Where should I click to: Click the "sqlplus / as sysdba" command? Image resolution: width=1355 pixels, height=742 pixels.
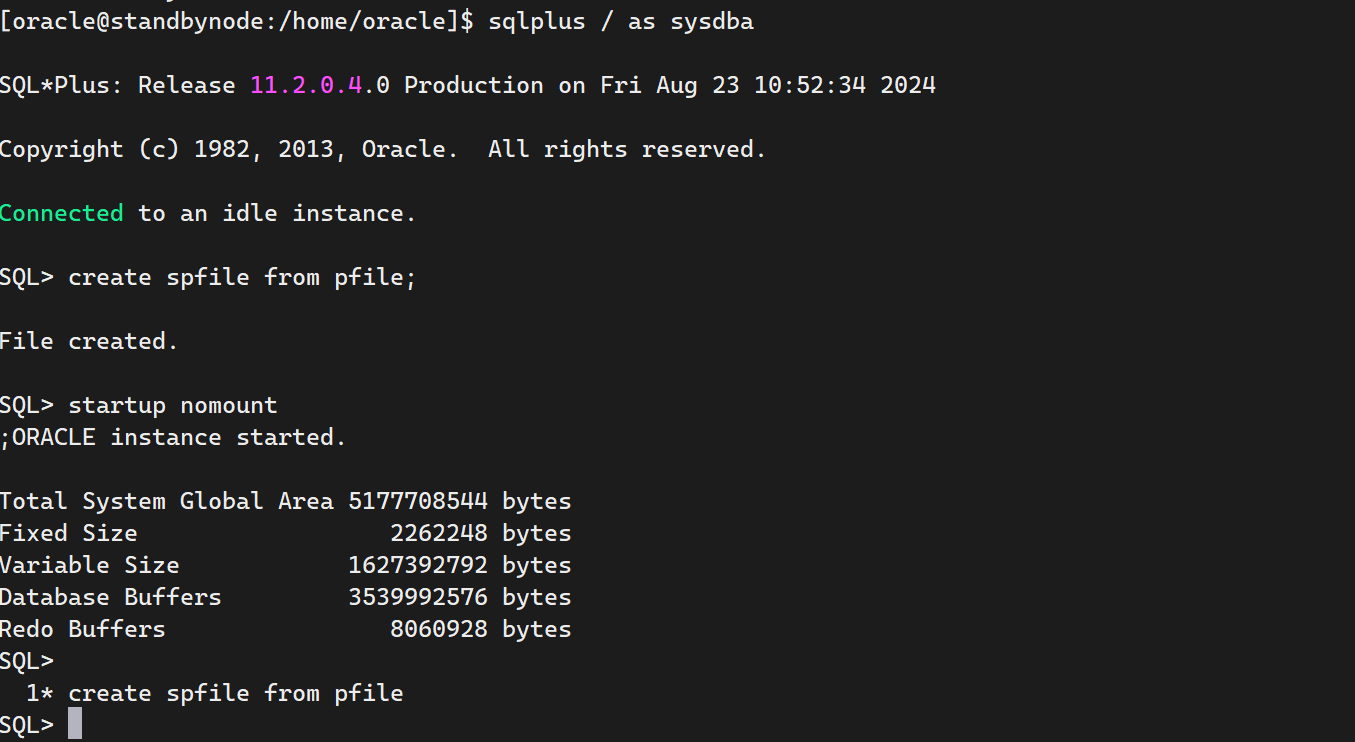tap(620, 21)
